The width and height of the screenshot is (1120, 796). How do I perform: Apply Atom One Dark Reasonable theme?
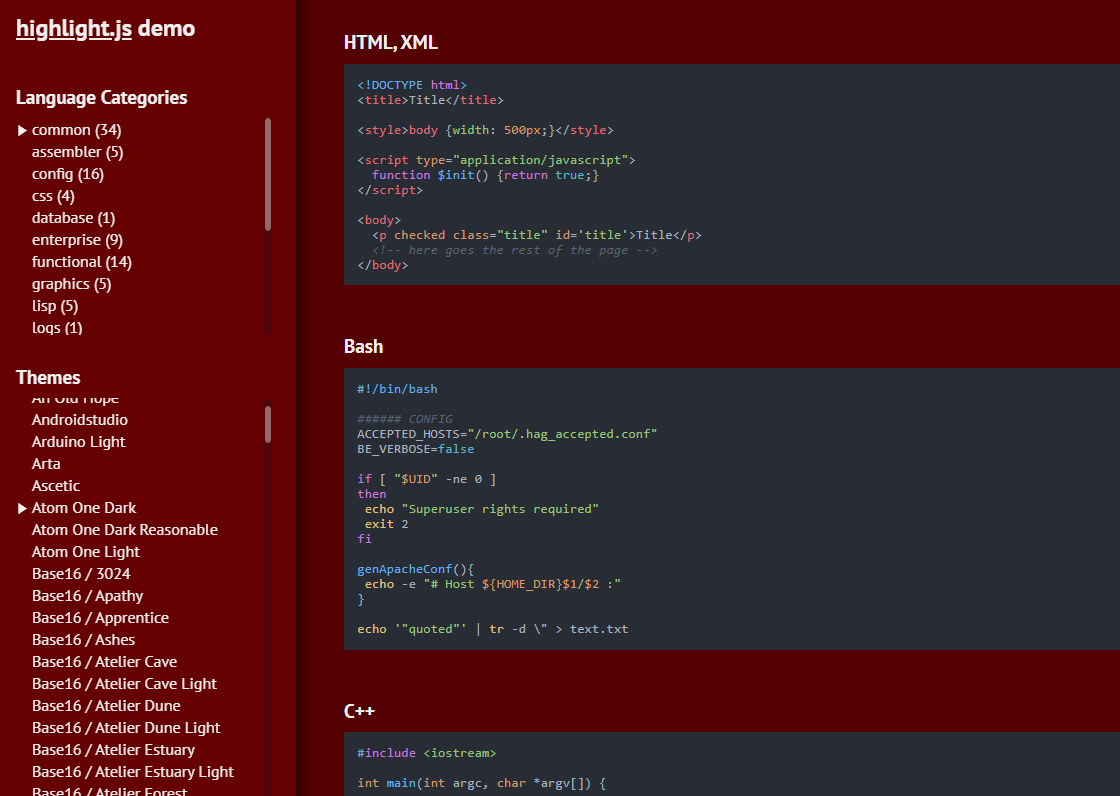point(125,530)
